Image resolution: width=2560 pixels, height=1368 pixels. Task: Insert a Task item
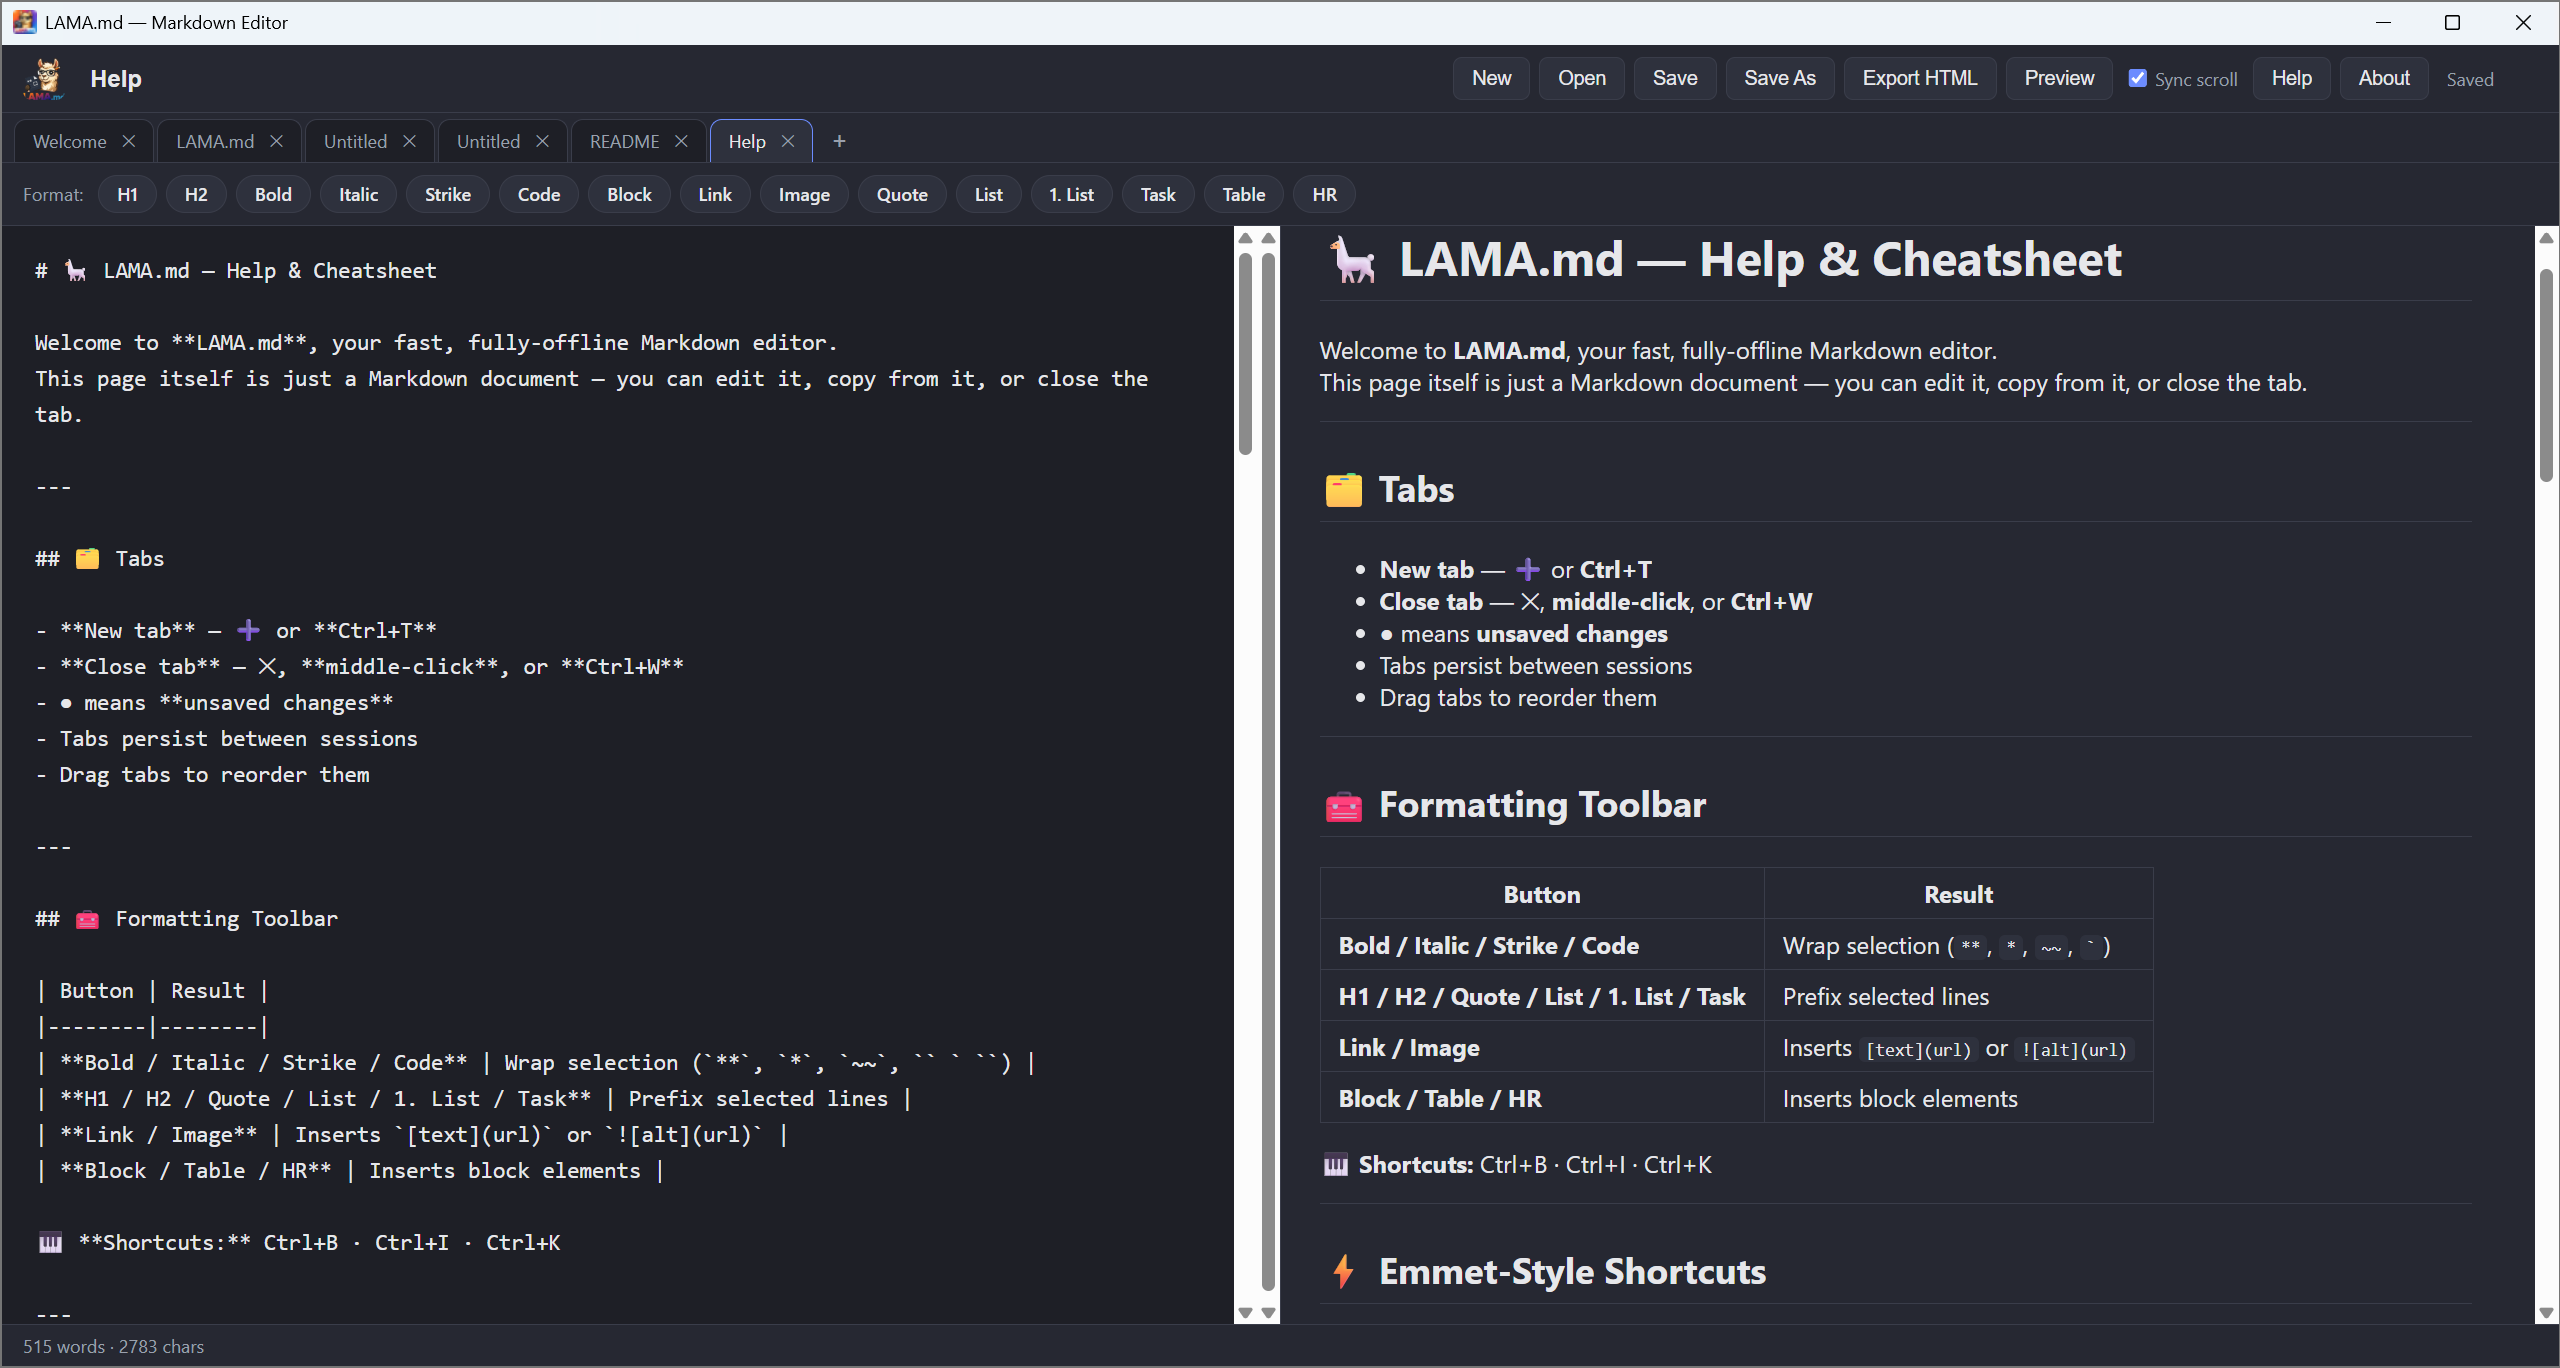click(1158, 195)
